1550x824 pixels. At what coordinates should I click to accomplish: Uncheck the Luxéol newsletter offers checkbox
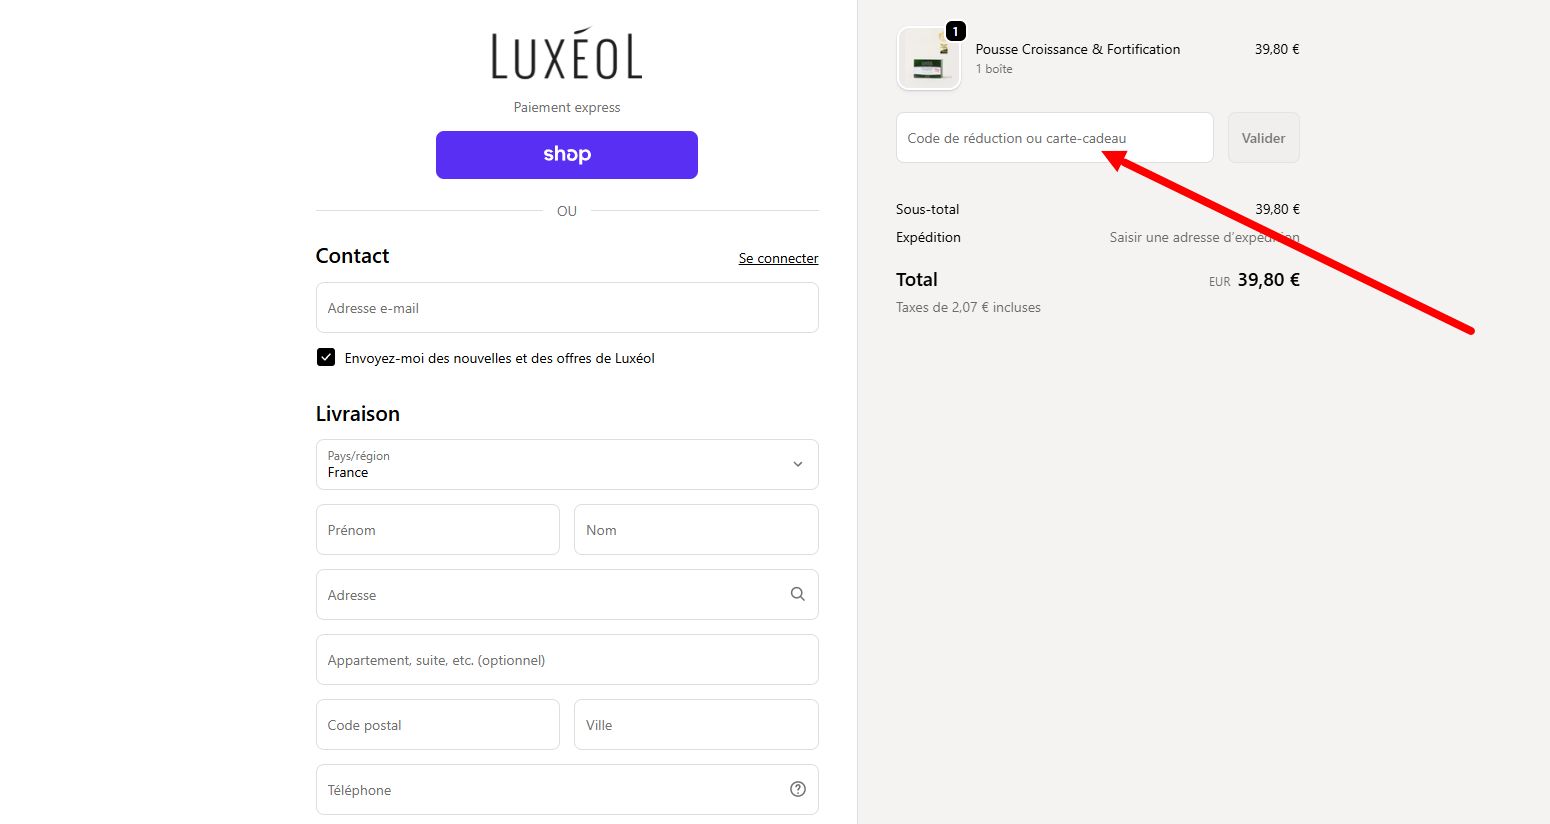[326, 357]
